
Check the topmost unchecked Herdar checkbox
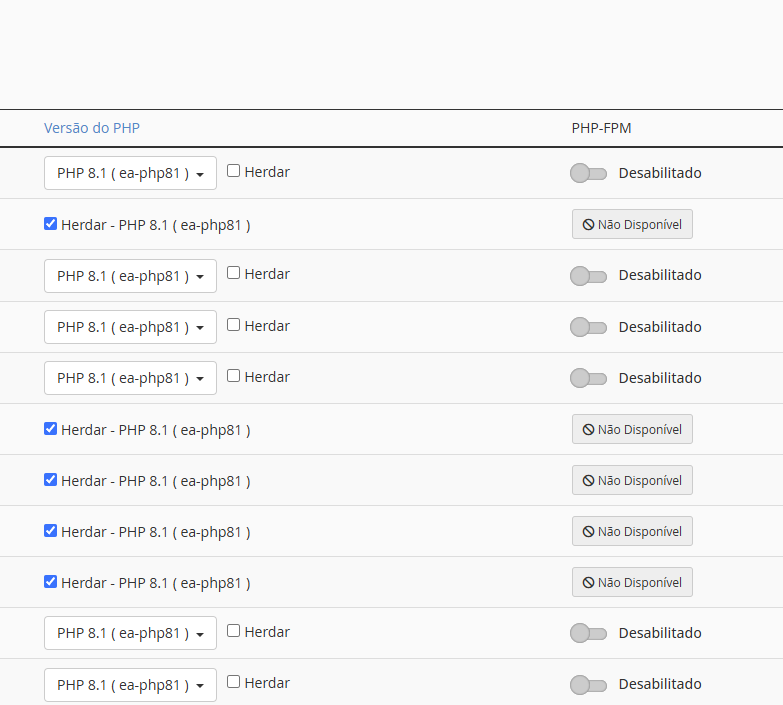233,171
